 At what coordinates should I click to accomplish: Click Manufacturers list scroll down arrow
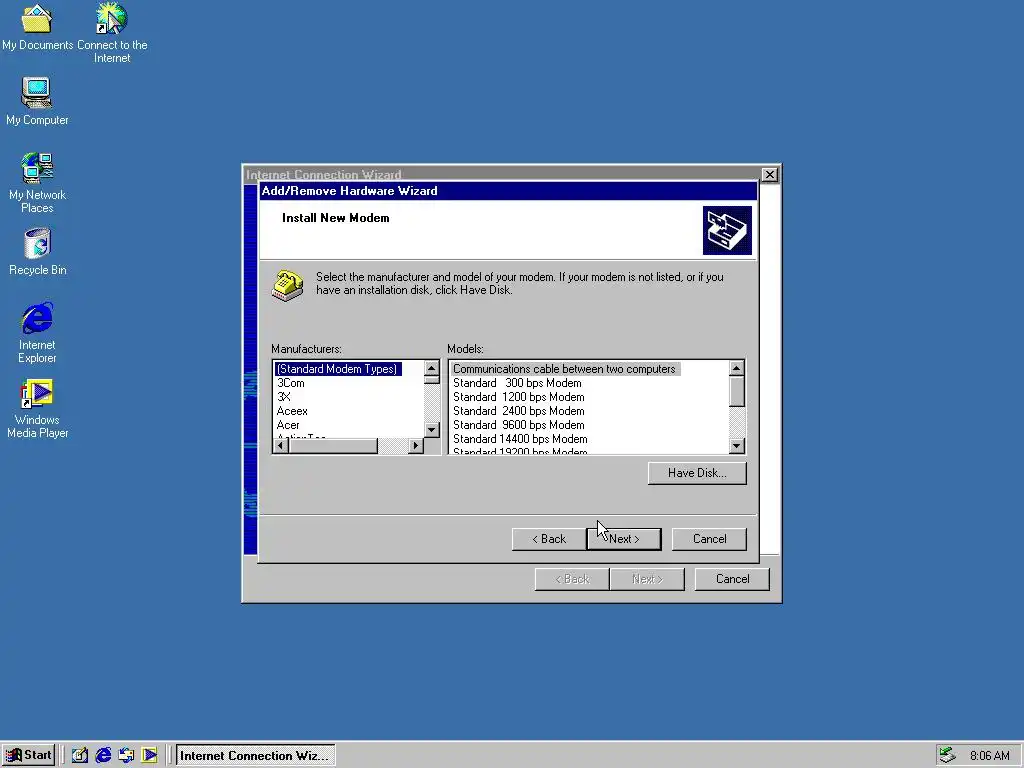[432, 430]
